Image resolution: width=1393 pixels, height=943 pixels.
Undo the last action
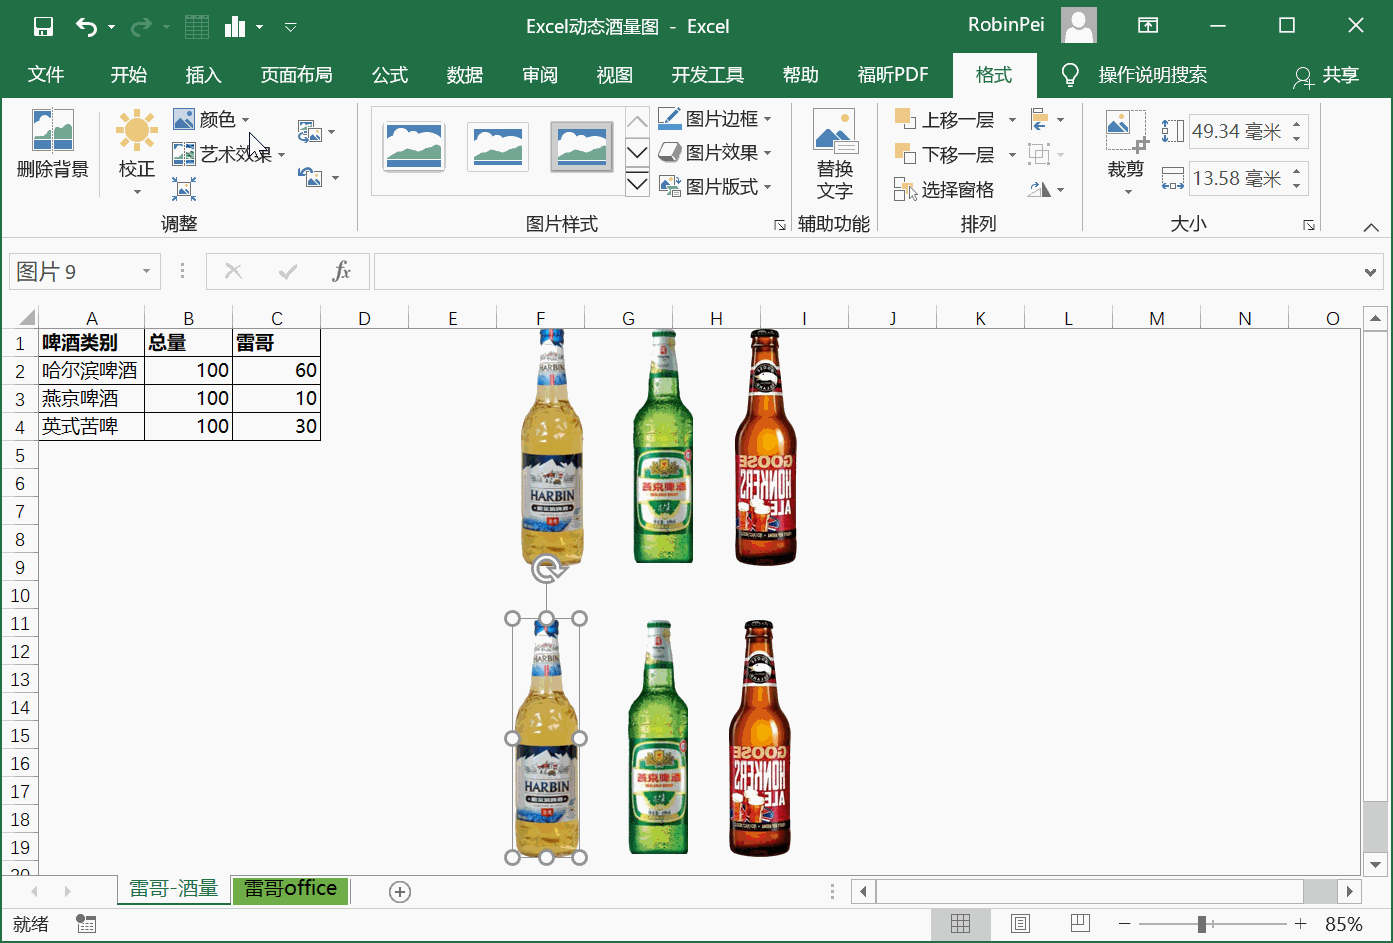tap(87, 27)
